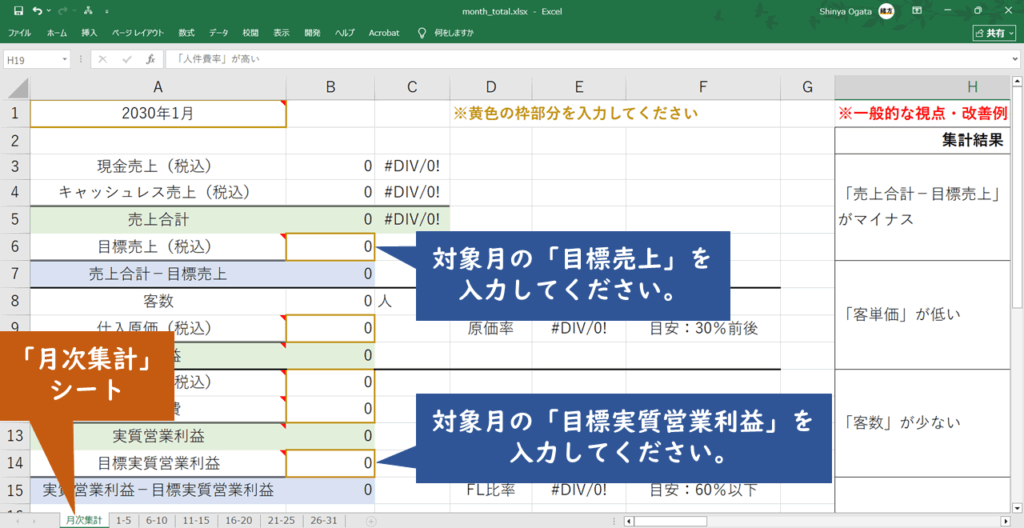1024x528 pixels.
Task: Click the formula bar Enter checkmark icon
Action: pos(127,60)
